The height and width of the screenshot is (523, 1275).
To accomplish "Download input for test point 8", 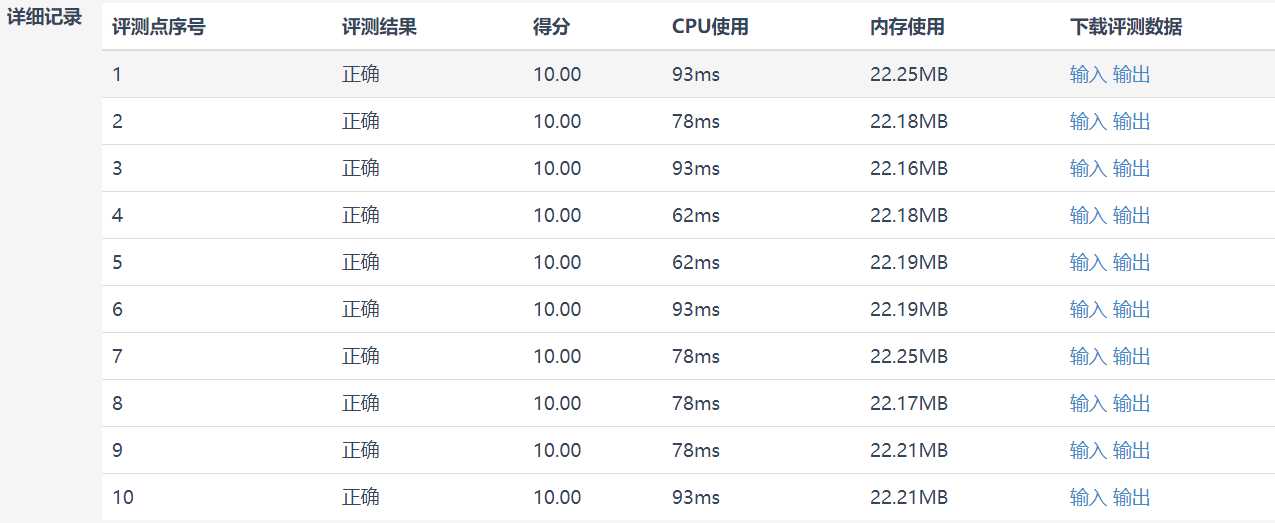I will tap(1088, 404).
